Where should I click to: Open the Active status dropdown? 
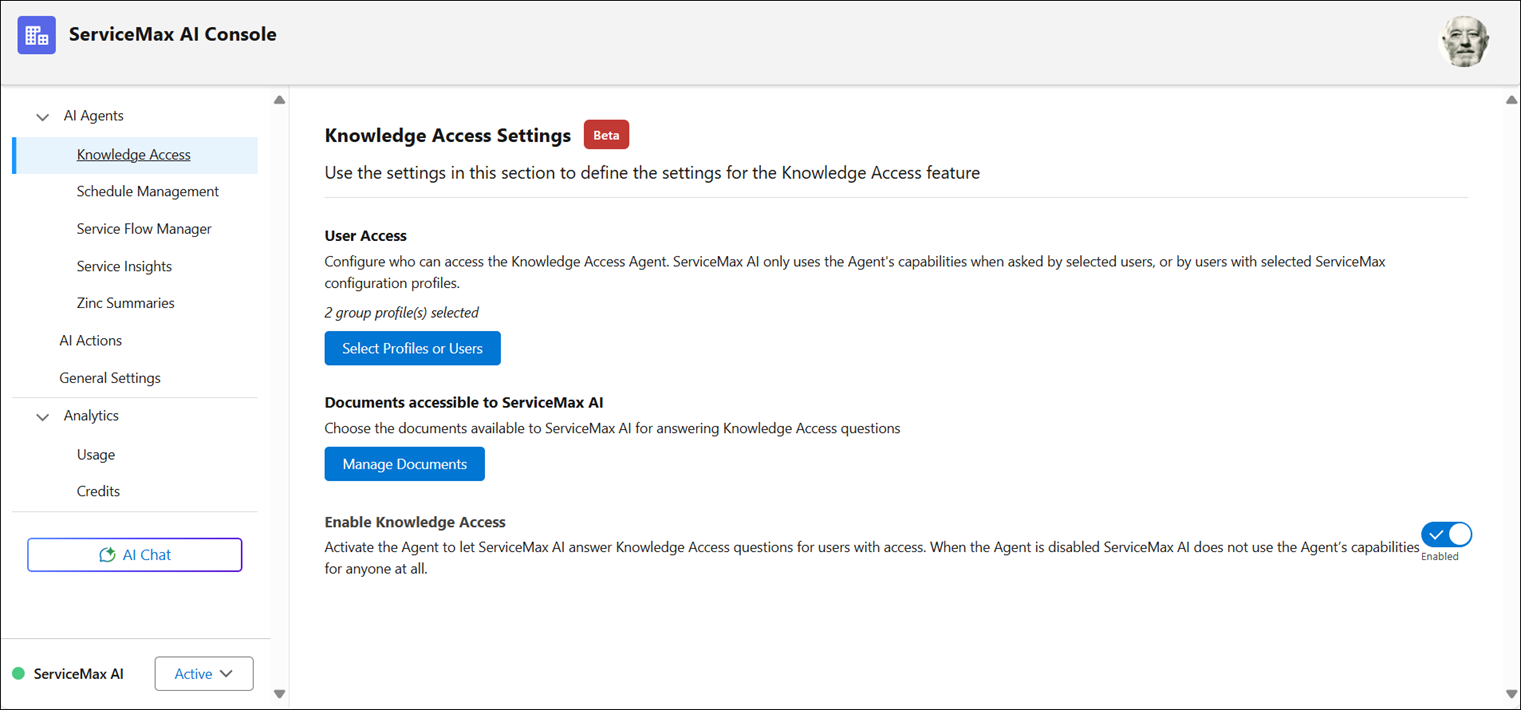point(204,674)
